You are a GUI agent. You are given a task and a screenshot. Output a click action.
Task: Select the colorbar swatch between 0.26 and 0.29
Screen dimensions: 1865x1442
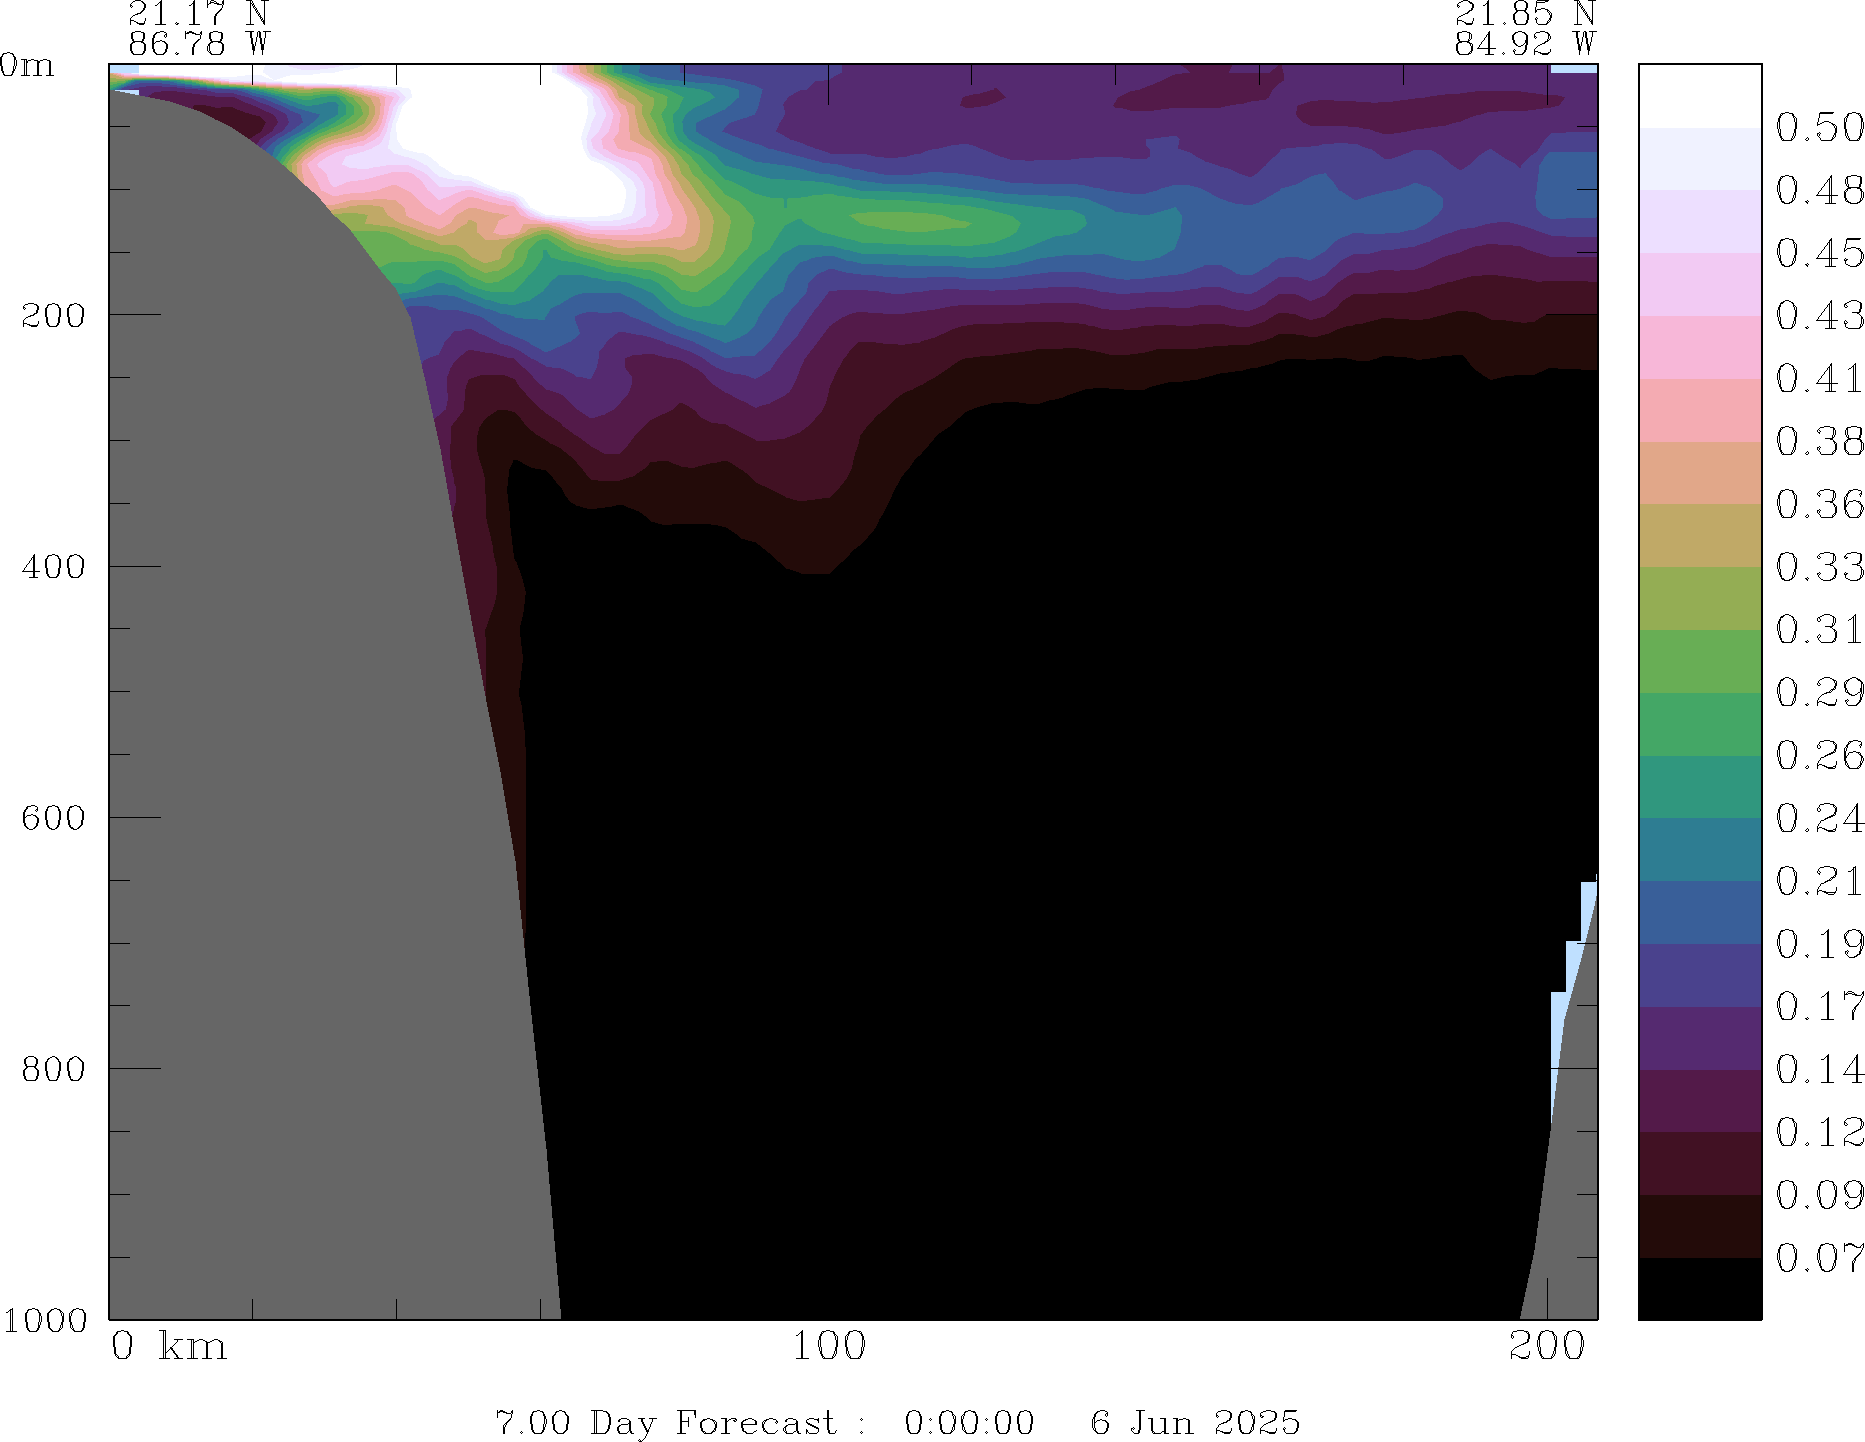point(1699,724)
